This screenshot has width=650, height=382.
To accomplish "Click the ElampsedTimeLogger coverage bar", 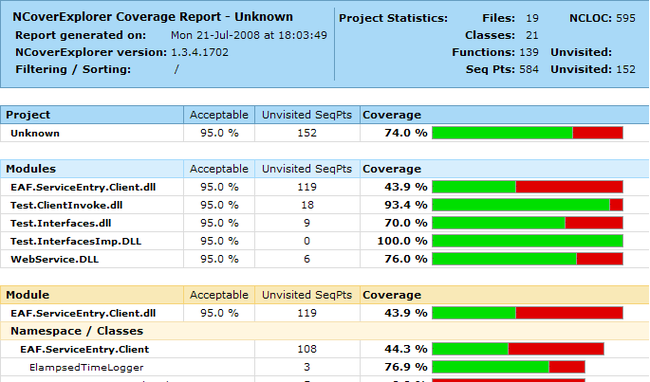I will 508,367.
